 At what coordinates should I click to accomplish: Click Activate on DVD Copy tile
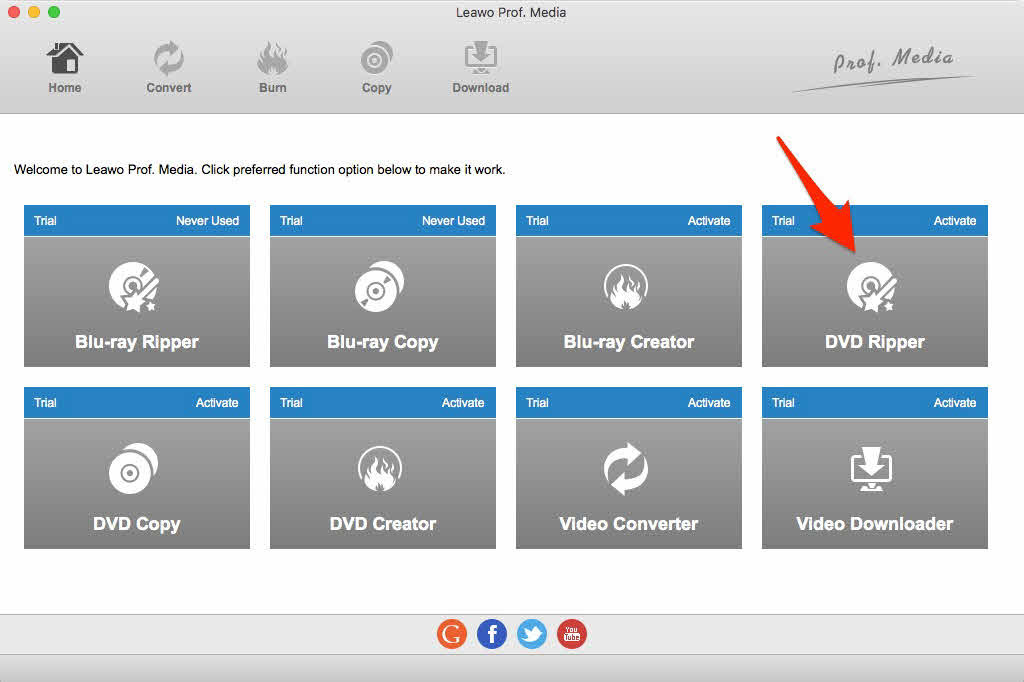click(217, 402)
